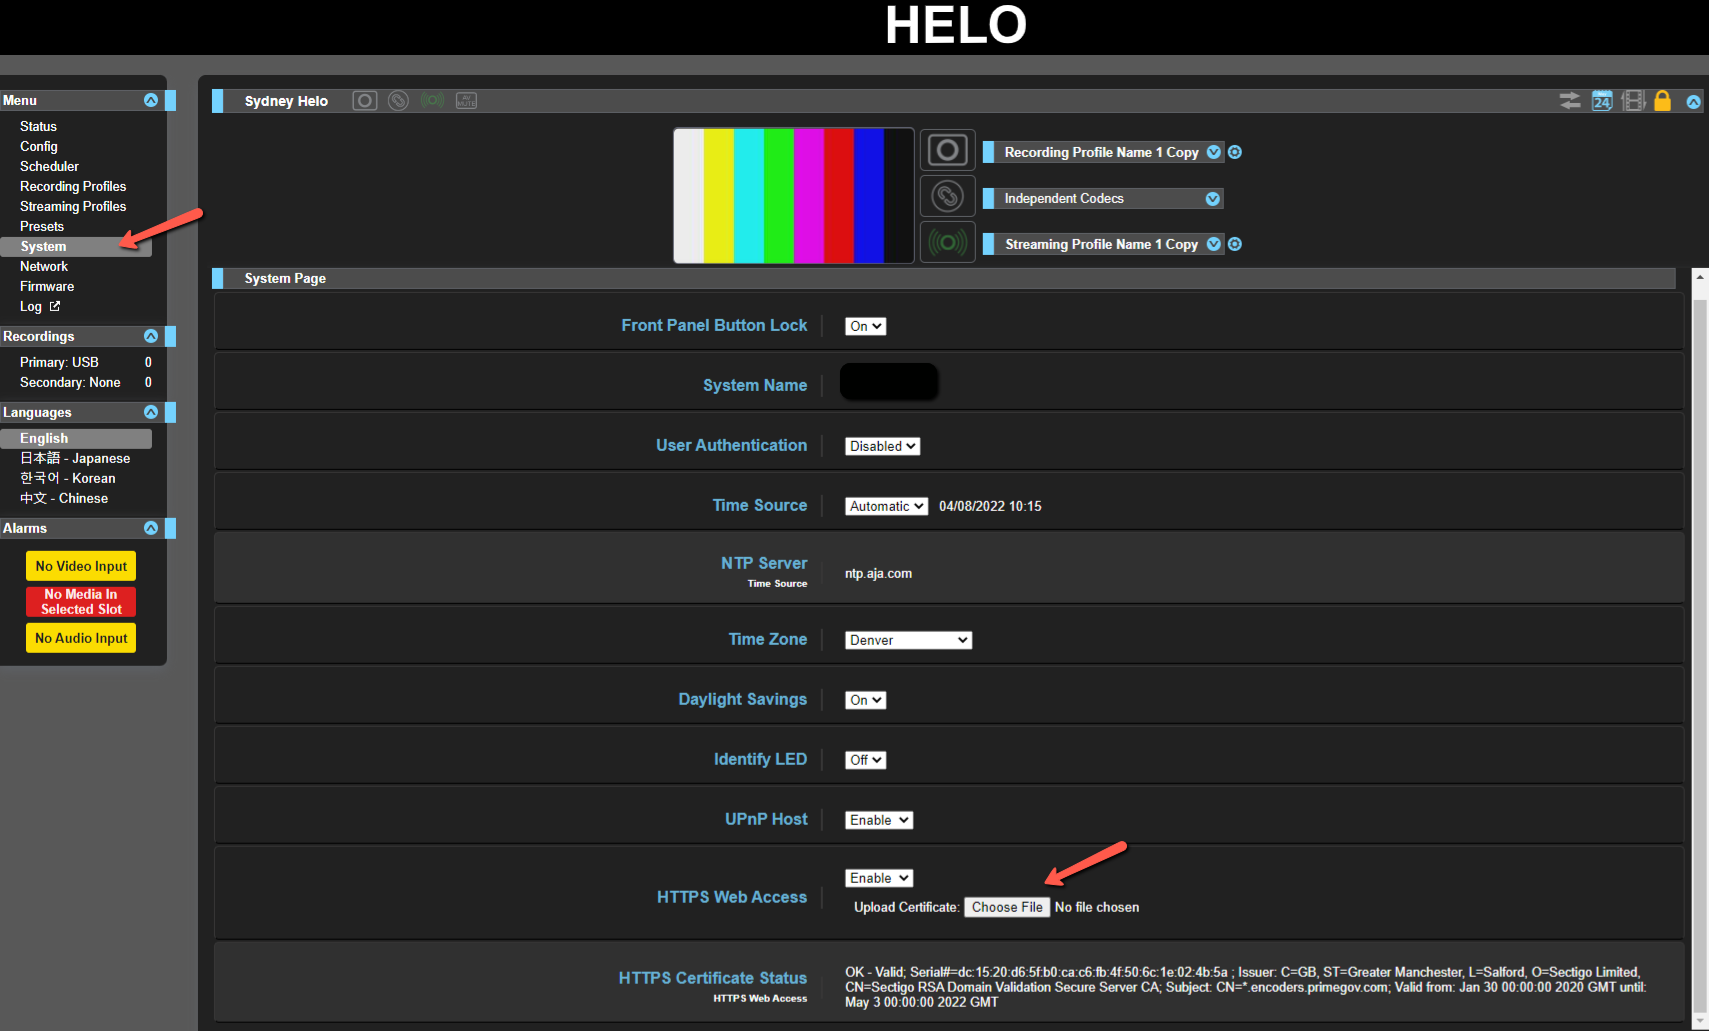Viewport: 1709px width, 1031px height.
Task: Collapse the Menu section
Action: coord(151,100)
